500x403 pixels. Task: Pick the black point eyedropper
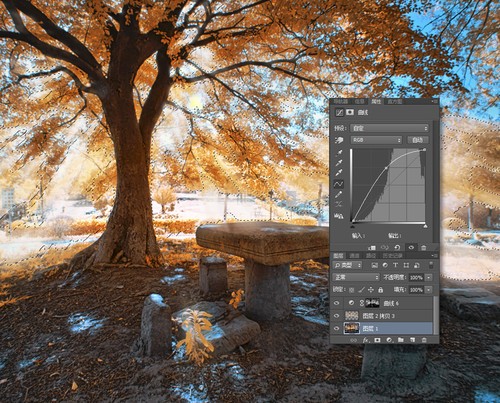[x=339, y=153]
